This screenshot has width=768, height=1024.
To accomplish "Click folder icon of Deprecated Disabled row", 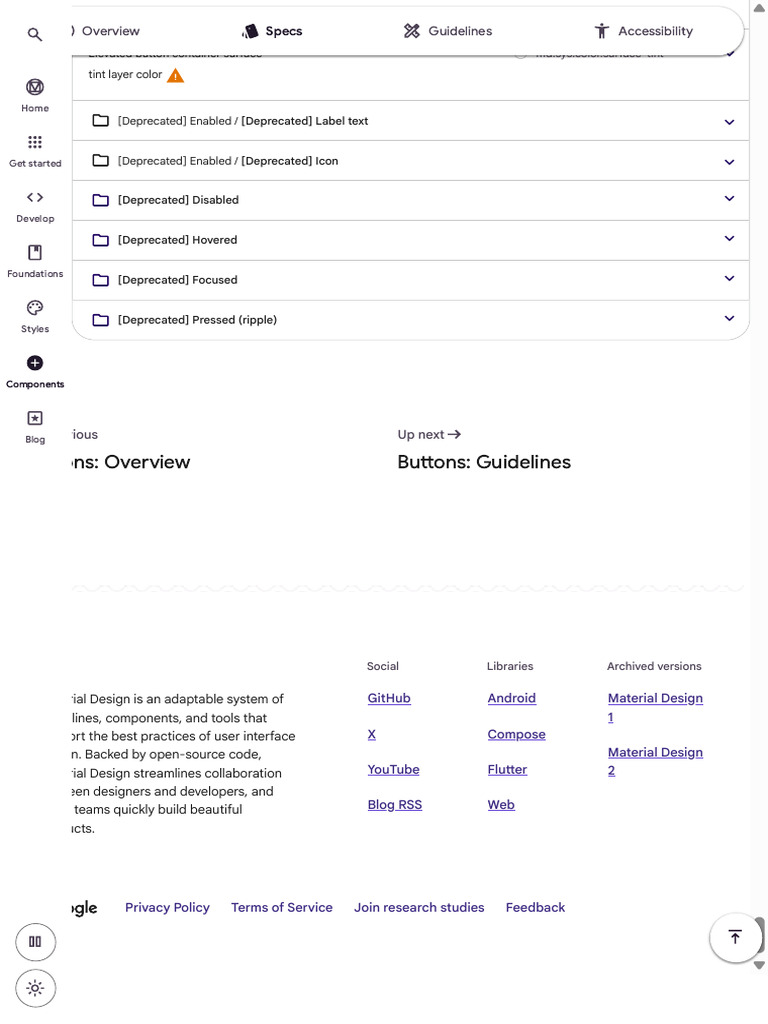I will point(101,200).
